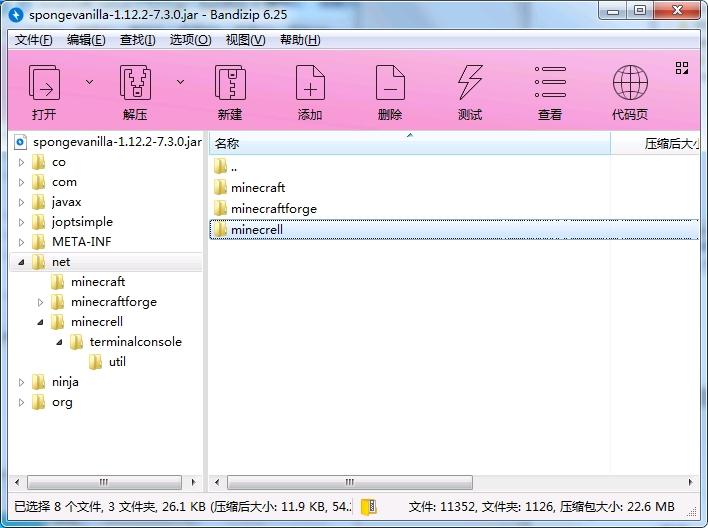The image size is (708, 528).
Task: Click the minecraftforge folder icon in file list
Action: 220,208
